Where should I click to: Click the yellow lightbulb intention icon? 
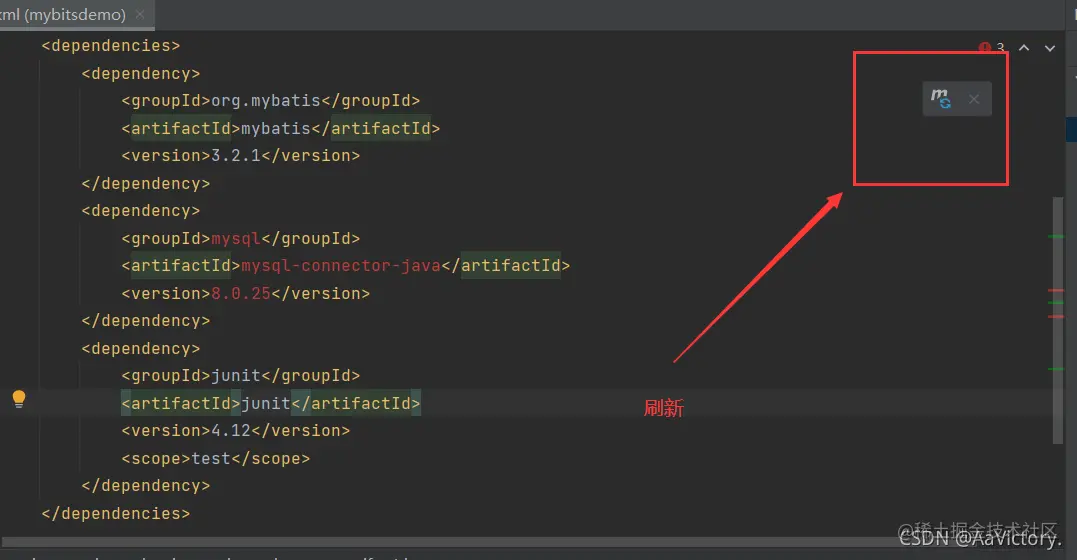(19, 399)
